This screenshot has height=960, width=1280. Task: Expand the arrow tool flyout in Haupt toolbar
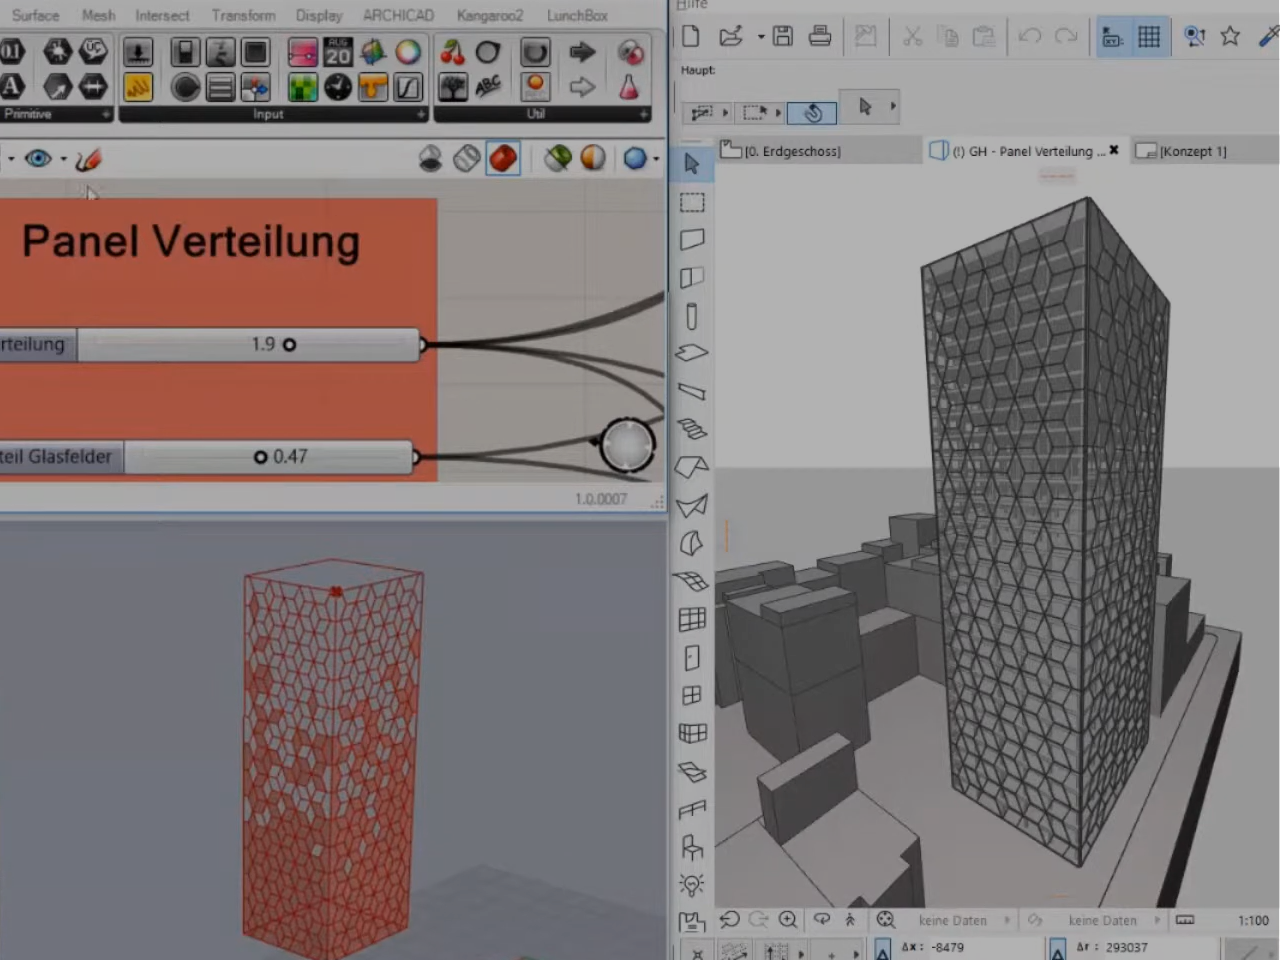click(x=893, y=106)
